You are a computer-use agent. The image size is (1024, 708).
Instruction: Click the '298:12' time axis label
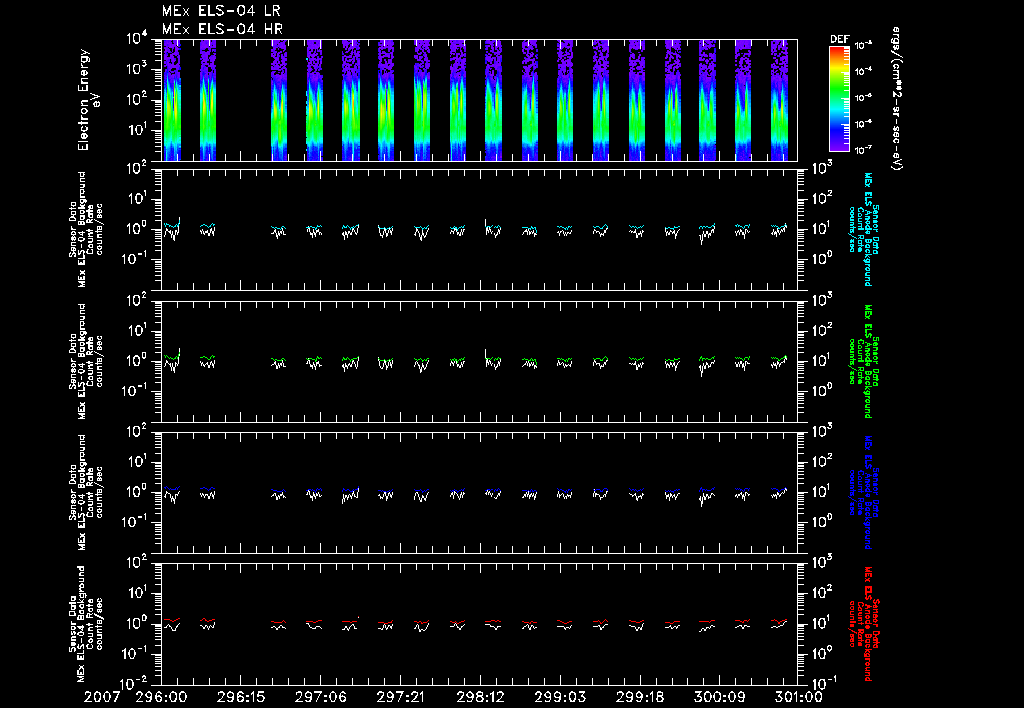point(480,697)
